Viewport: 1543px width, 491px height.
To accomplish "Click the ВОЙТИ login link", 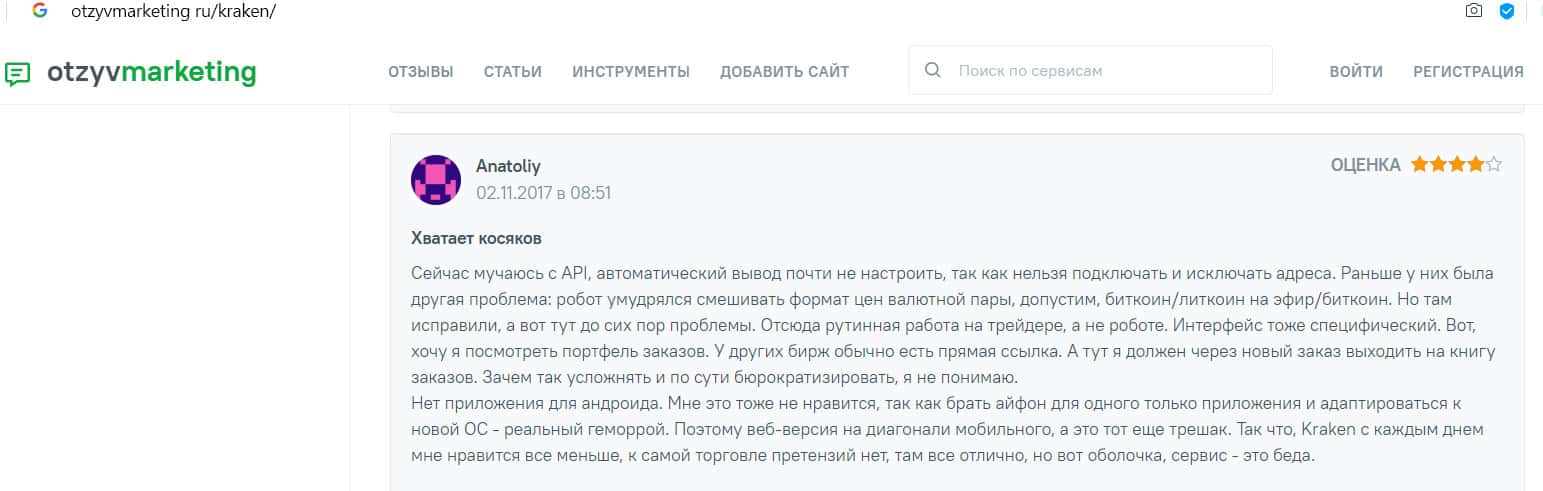I will (x=1356, y=72).
